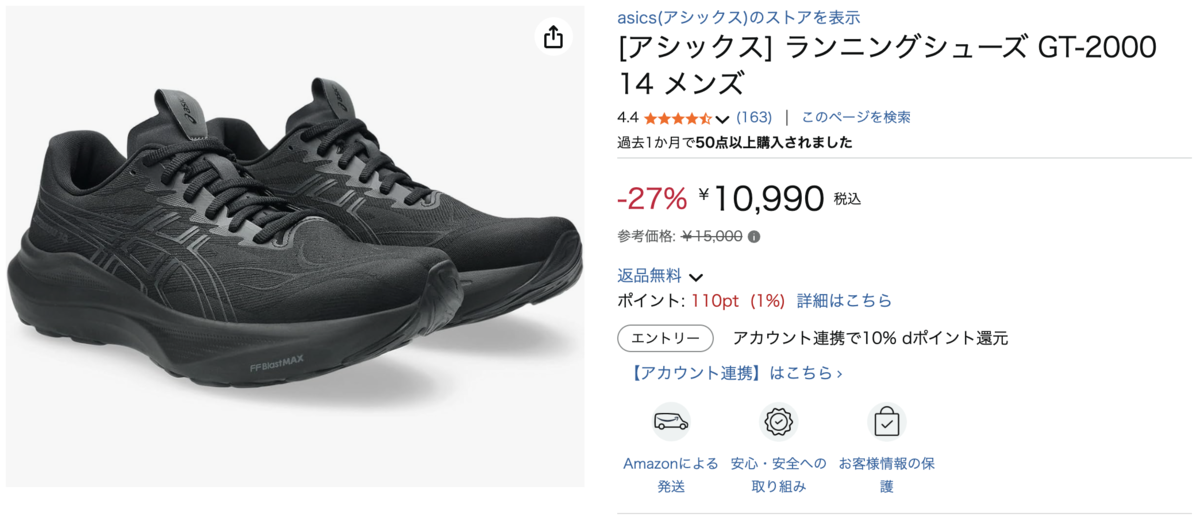Image resolution: width=1200 pixels, height=525 pixels.
Task: Click the このページを検索 link
Action: point(856,117)
